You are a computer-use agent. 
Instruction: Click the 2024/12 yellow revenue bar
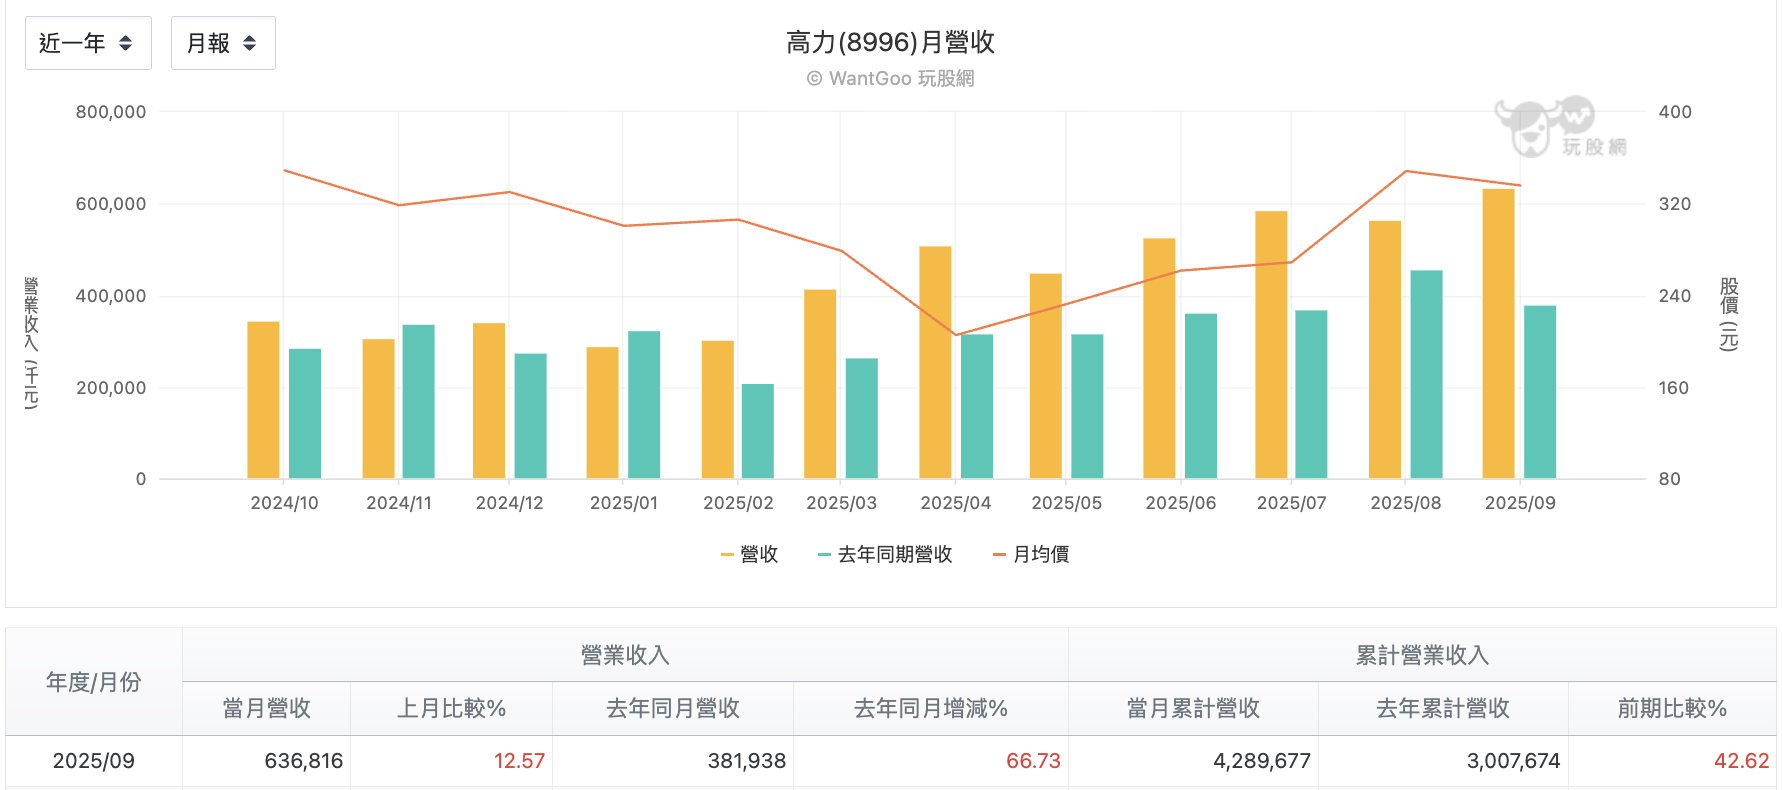(x=489, y=401)
